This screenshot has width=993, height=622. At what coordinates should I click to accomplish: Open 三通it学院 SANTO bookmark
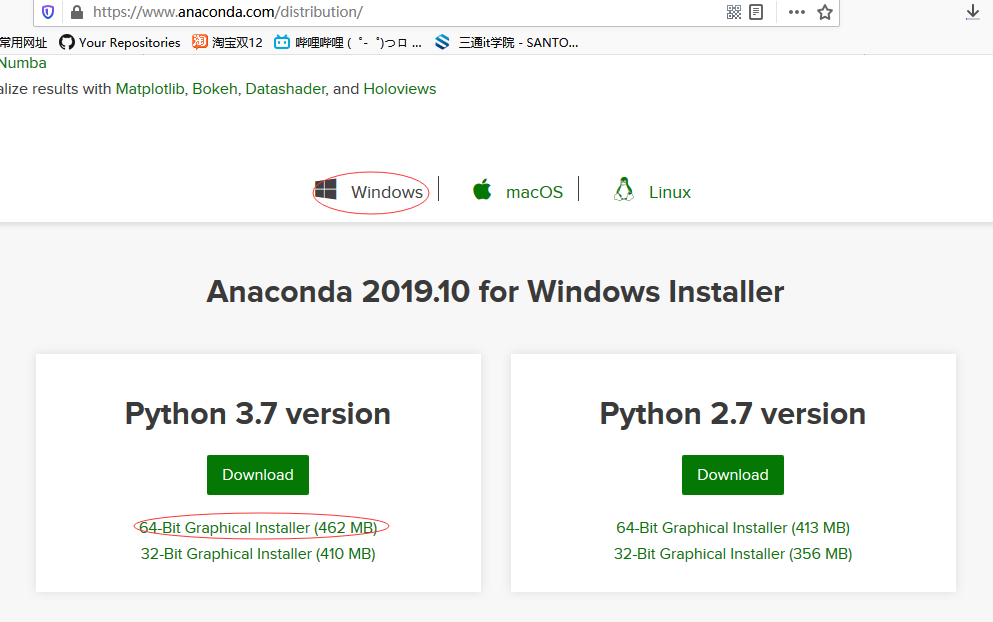(x=507, y=42)
